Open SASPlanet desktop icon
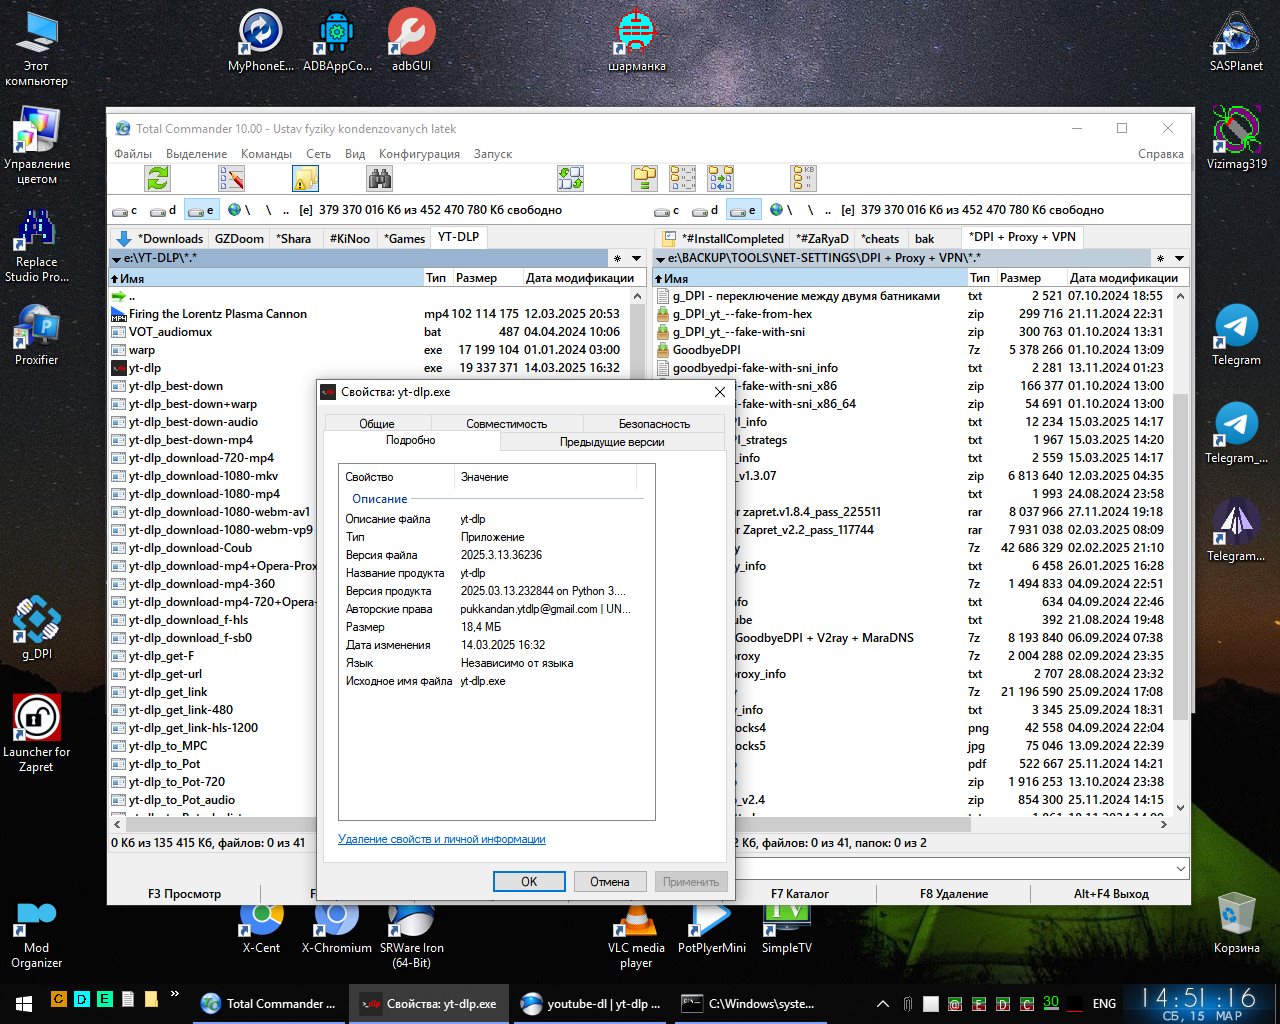Image resolution: width=1280 pixels, height=1024 pixels. coord(1236,42)
